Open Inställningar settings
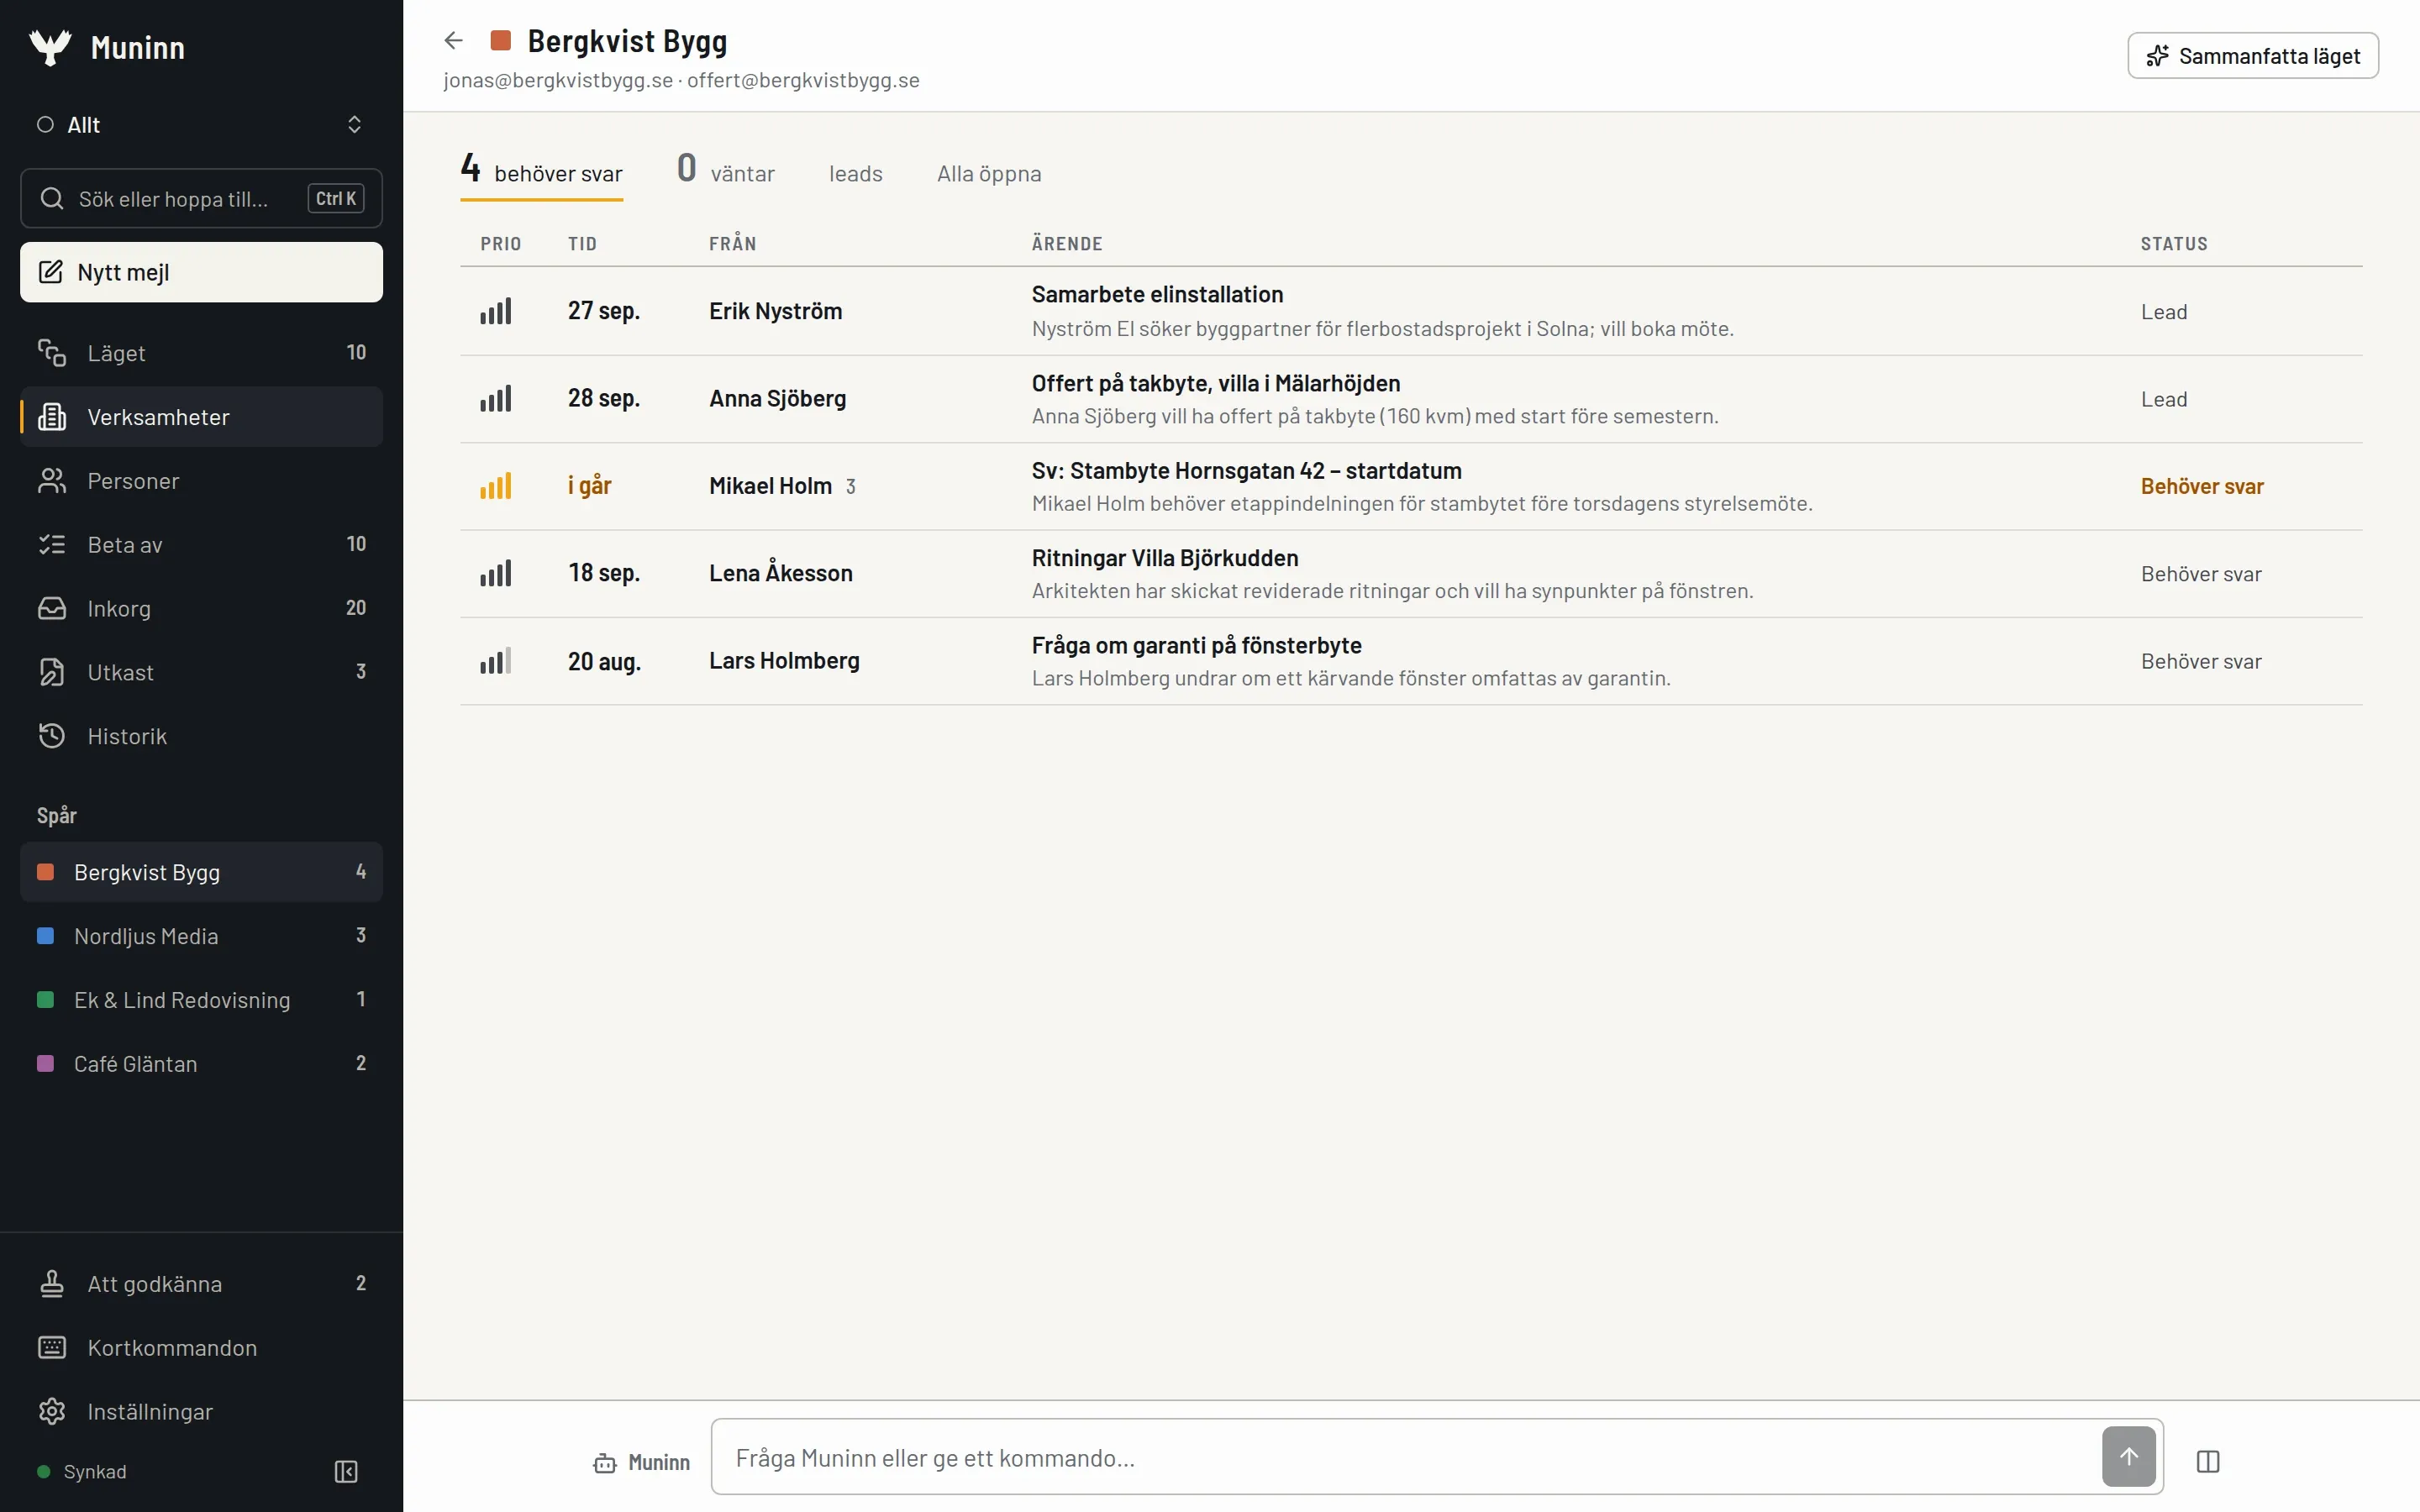This screenshot has width=2420, height=1512. (x=201, y=1411)
